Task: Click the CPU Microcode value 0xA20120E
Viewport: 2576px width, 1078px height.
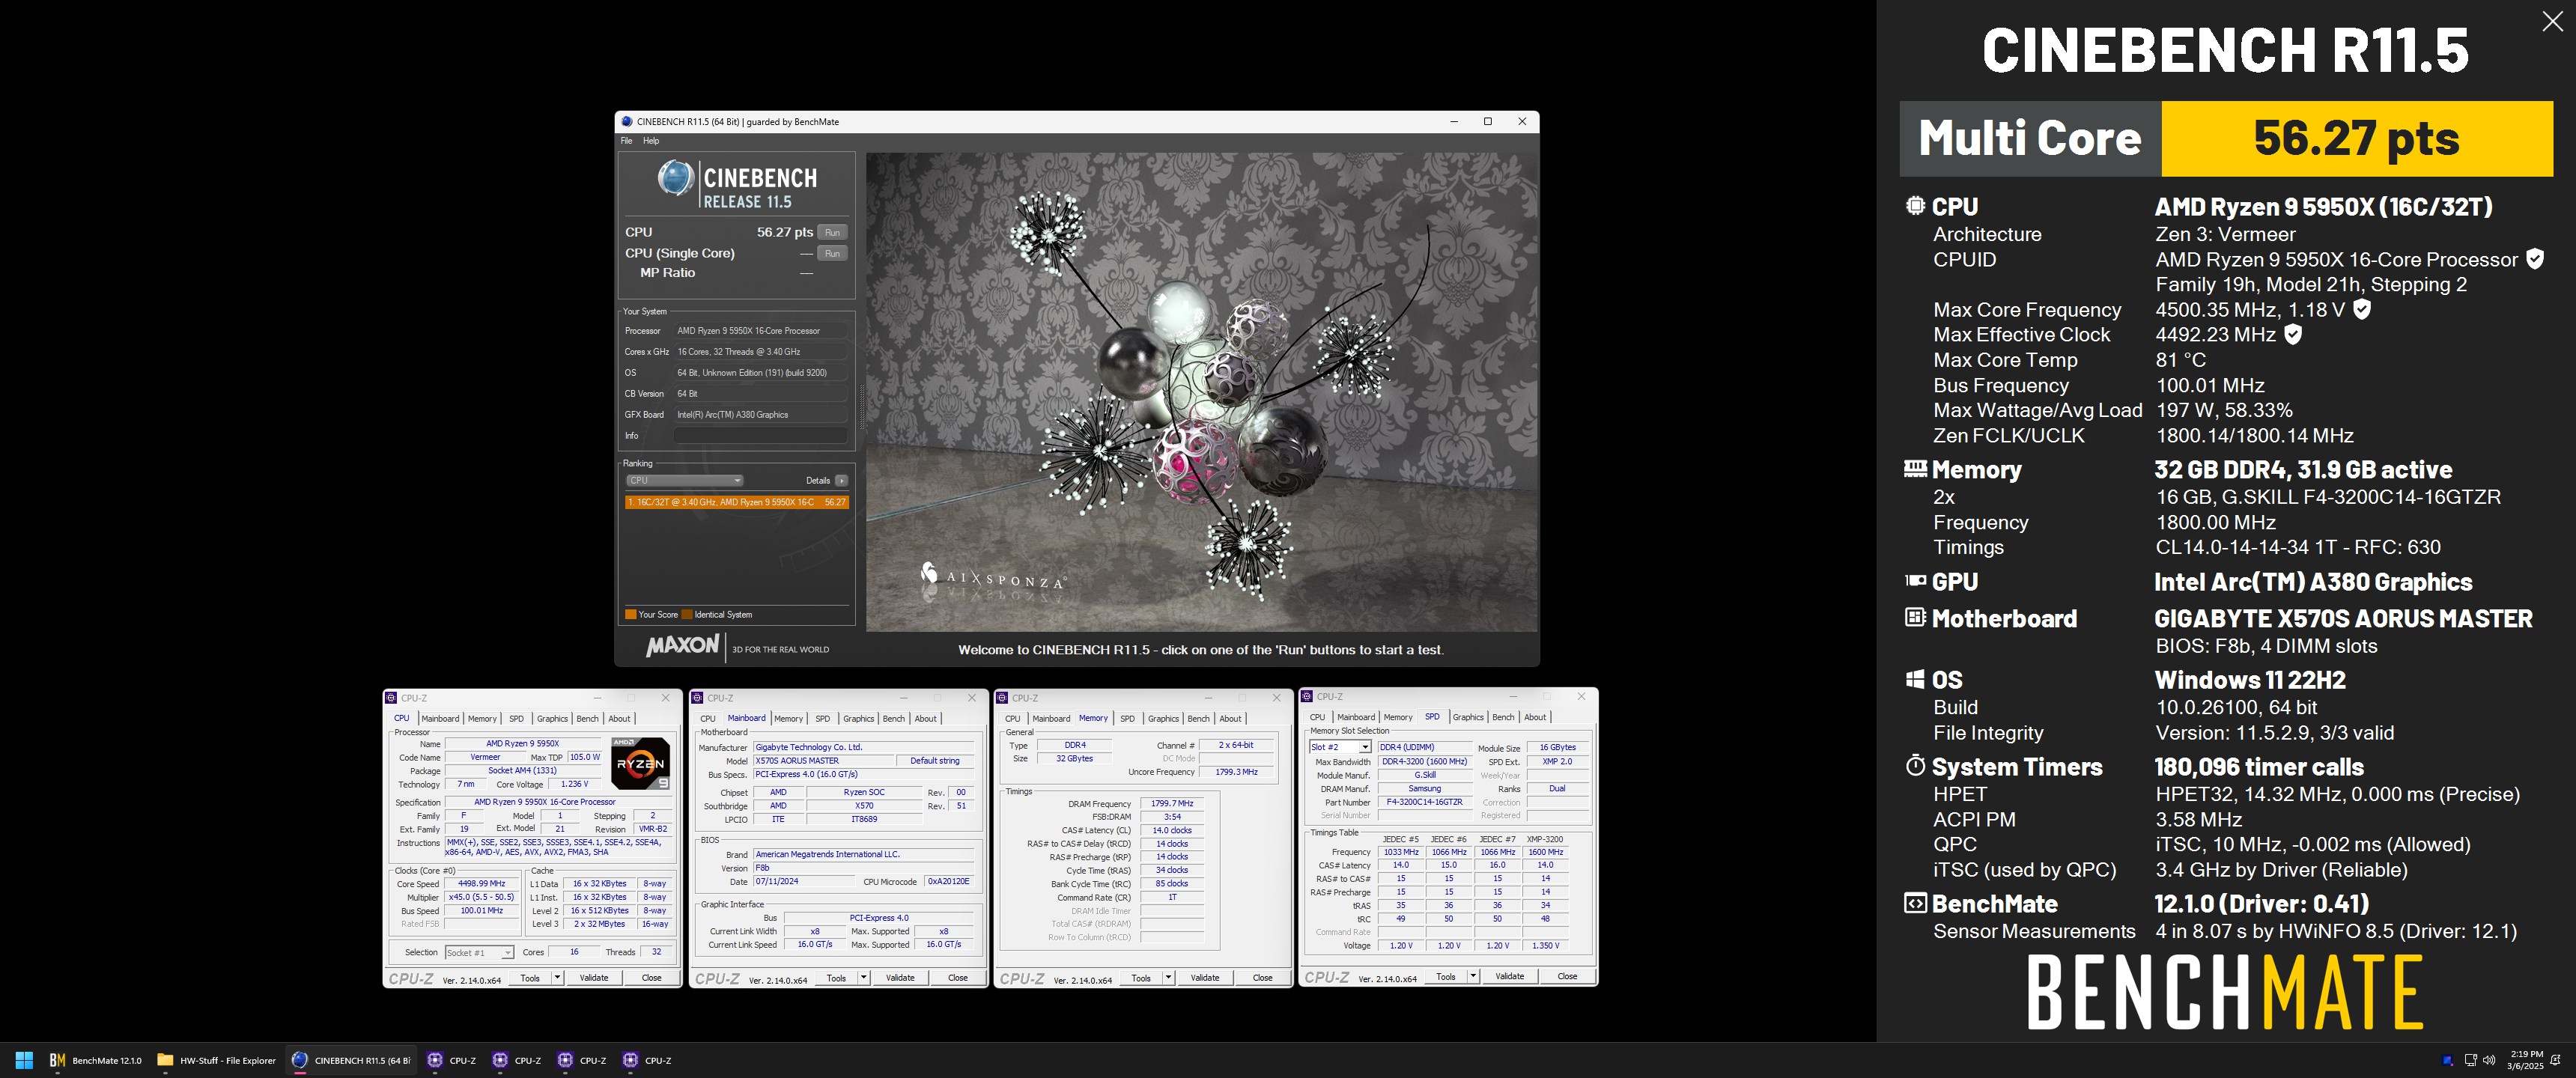Action: (x=947, y=882)
